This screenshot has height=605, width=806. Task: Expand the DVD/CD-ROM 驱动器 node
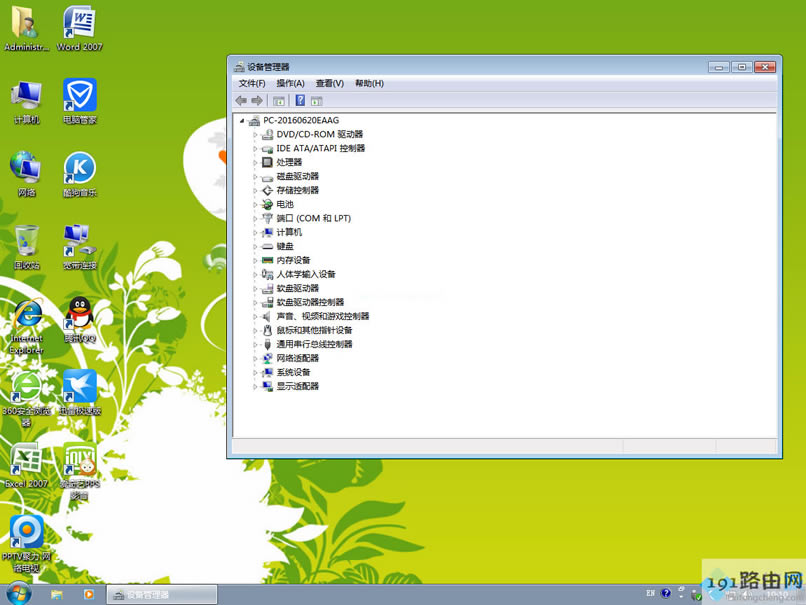(x=255, y=135)
